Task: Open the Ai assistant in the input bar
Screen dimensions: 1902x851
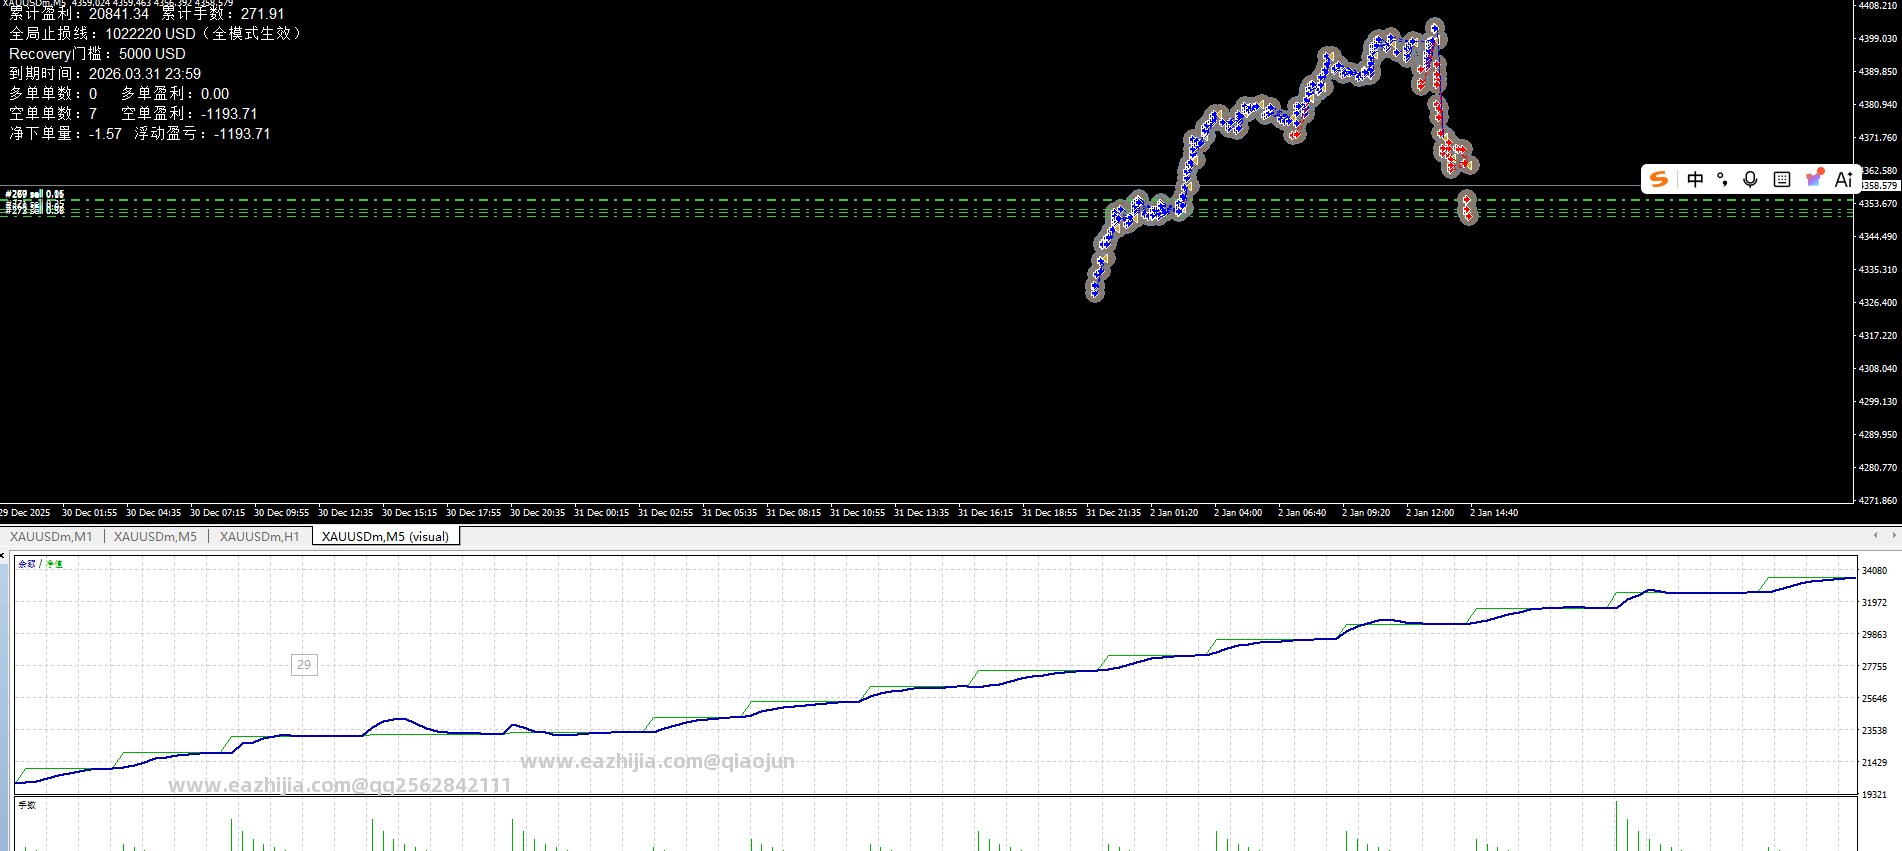Action: click(x=1844, y=179)
